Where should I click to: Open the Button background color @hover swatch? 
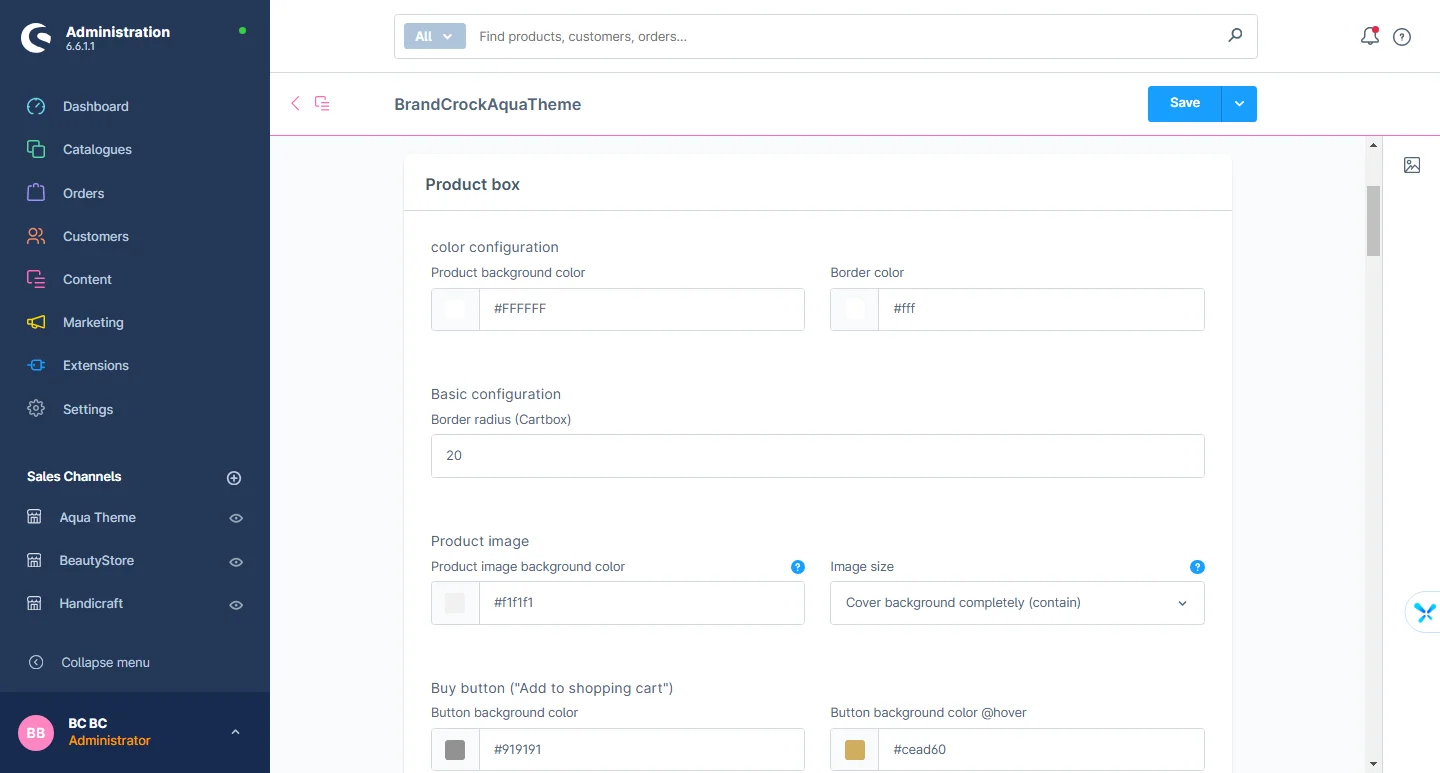[854, 749]
